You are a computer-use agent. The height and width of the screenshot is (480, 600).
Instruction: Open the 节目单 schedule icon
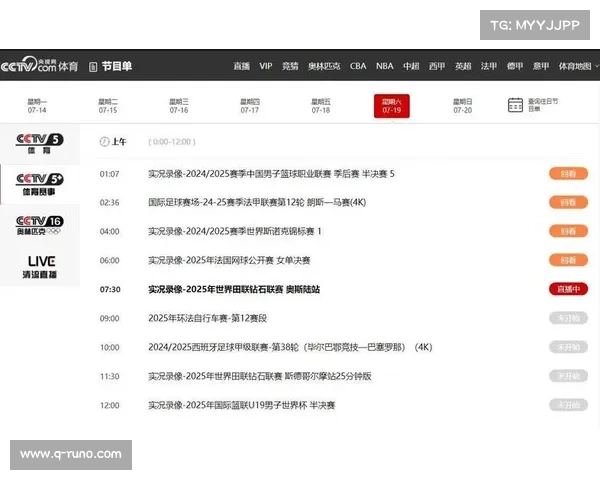(x=93, y=67)
